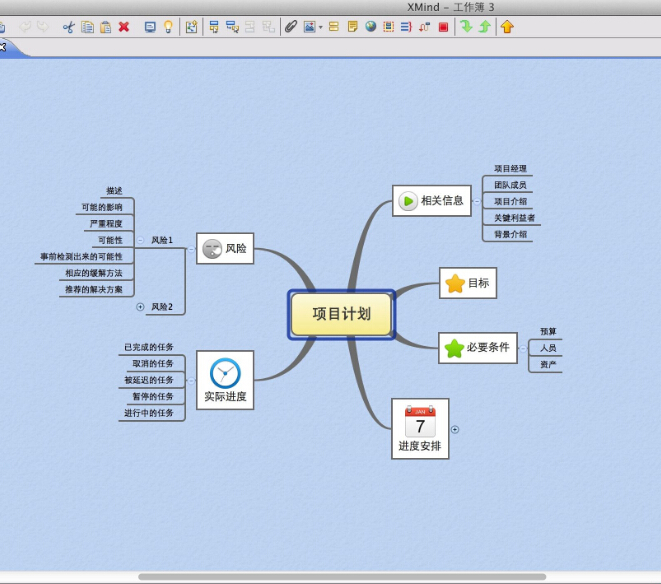Create a new sheet with the map icon

coord(191,27)
